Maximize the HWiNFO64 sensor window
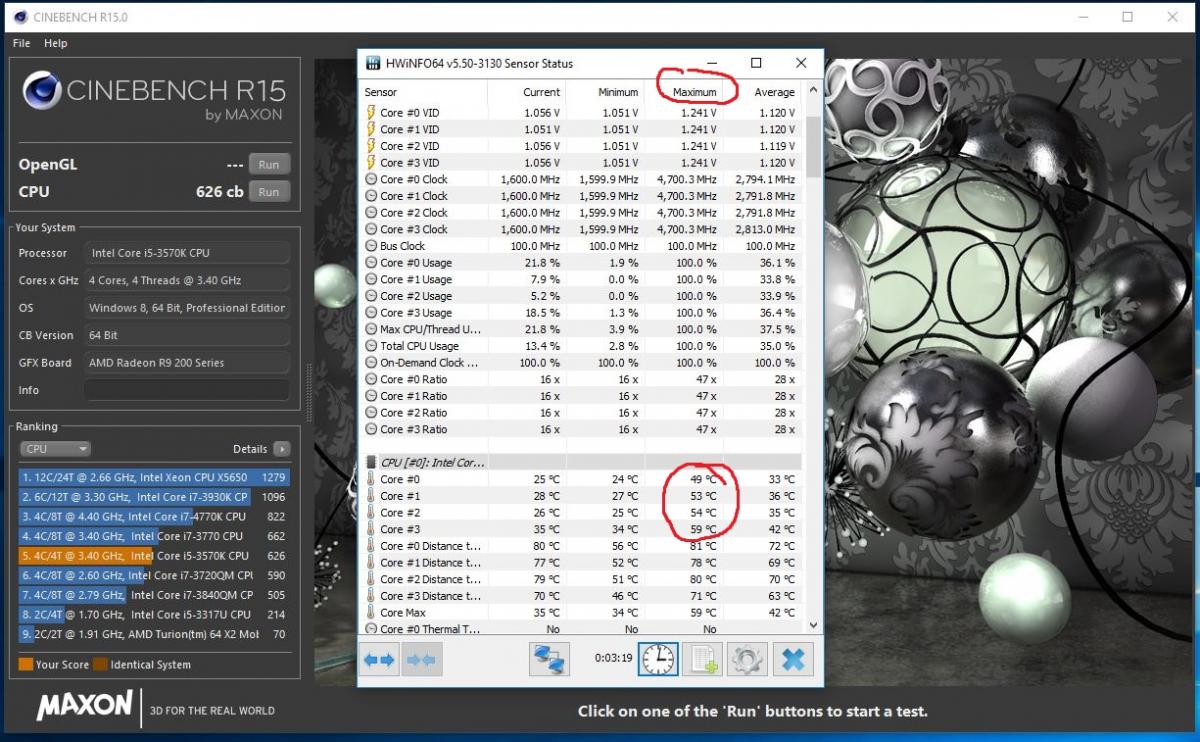The image size is (1200, 742). 756,63
